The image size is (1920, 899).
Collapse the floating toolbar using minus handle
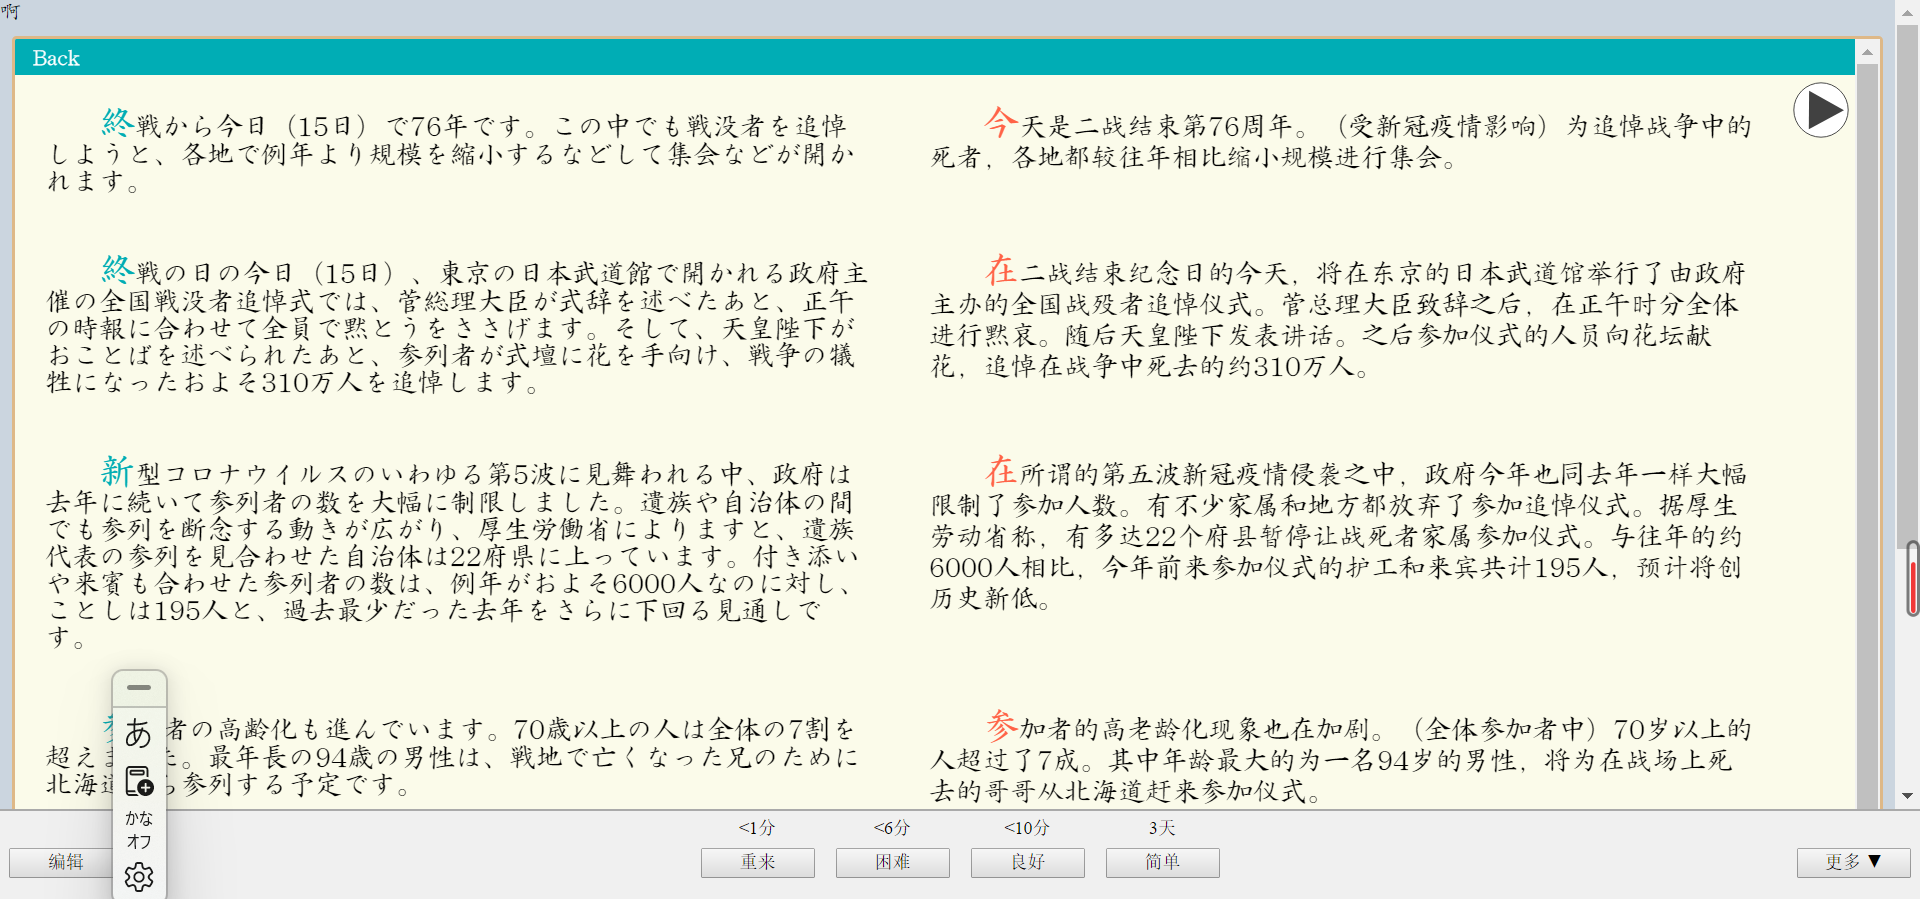click(139, 688)
